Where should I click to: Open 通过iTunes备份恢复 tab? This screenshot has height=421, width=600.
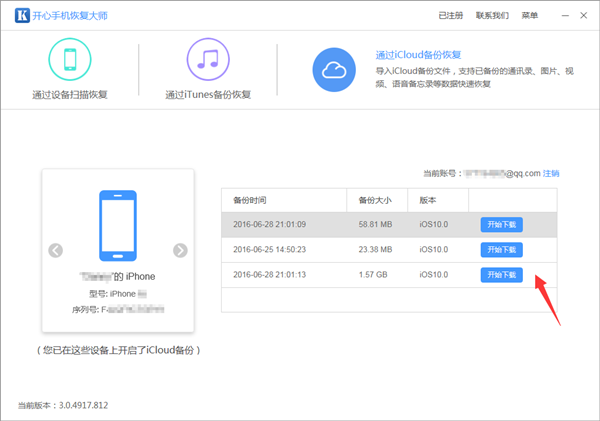[208, 95]
